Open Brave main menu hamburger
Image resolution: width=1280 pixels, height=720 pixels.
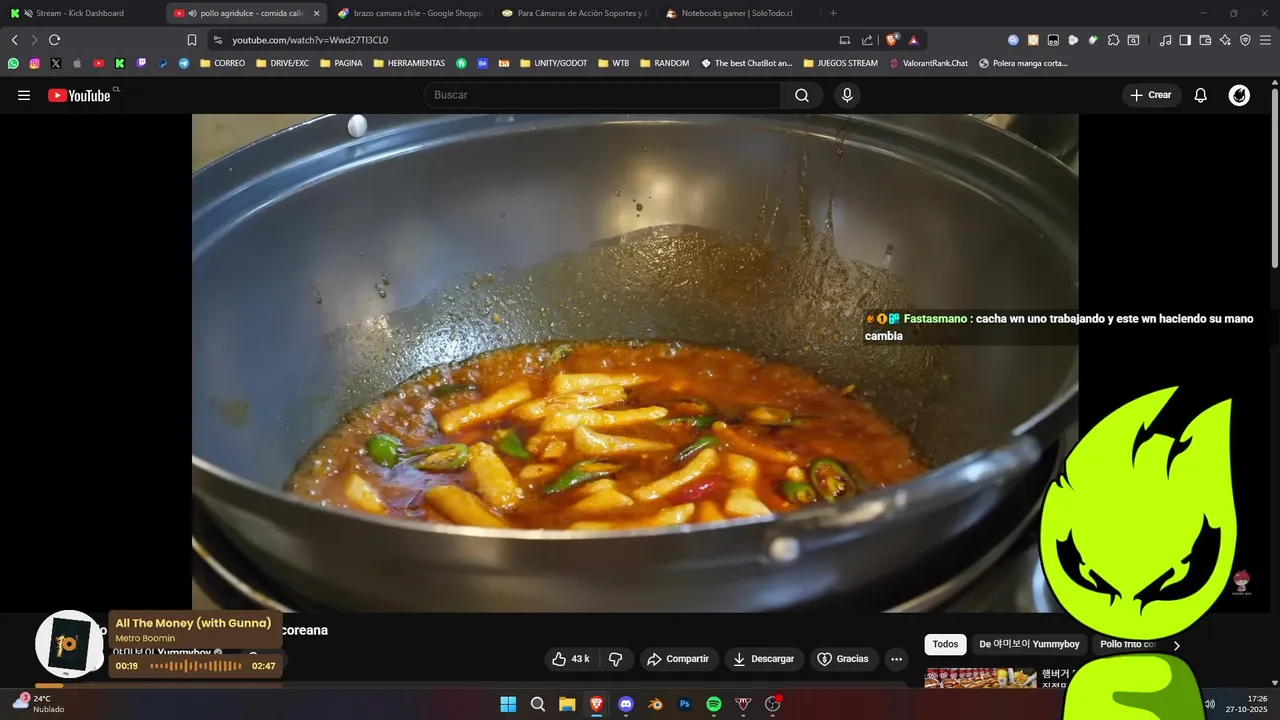(1265, 40)
